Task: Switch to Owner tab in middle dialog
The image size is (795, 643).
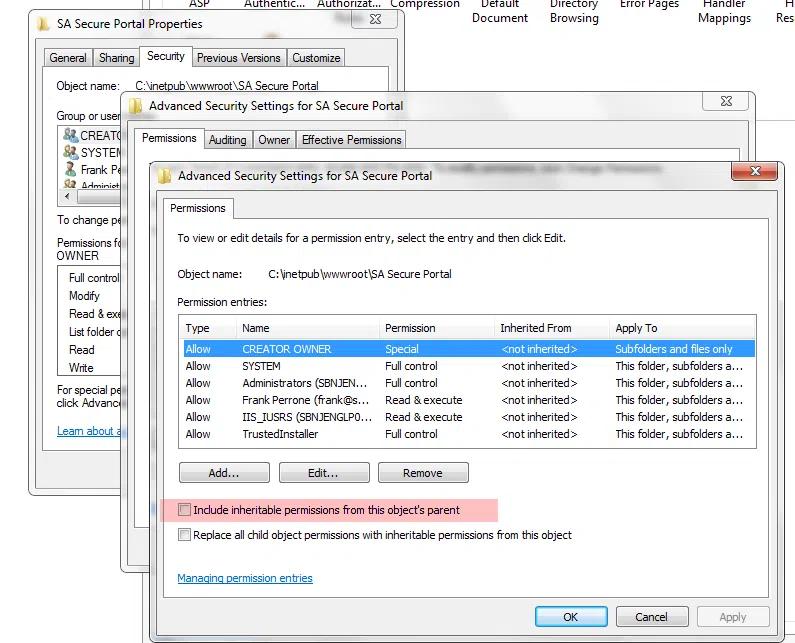Action: [x=274, y=139]
